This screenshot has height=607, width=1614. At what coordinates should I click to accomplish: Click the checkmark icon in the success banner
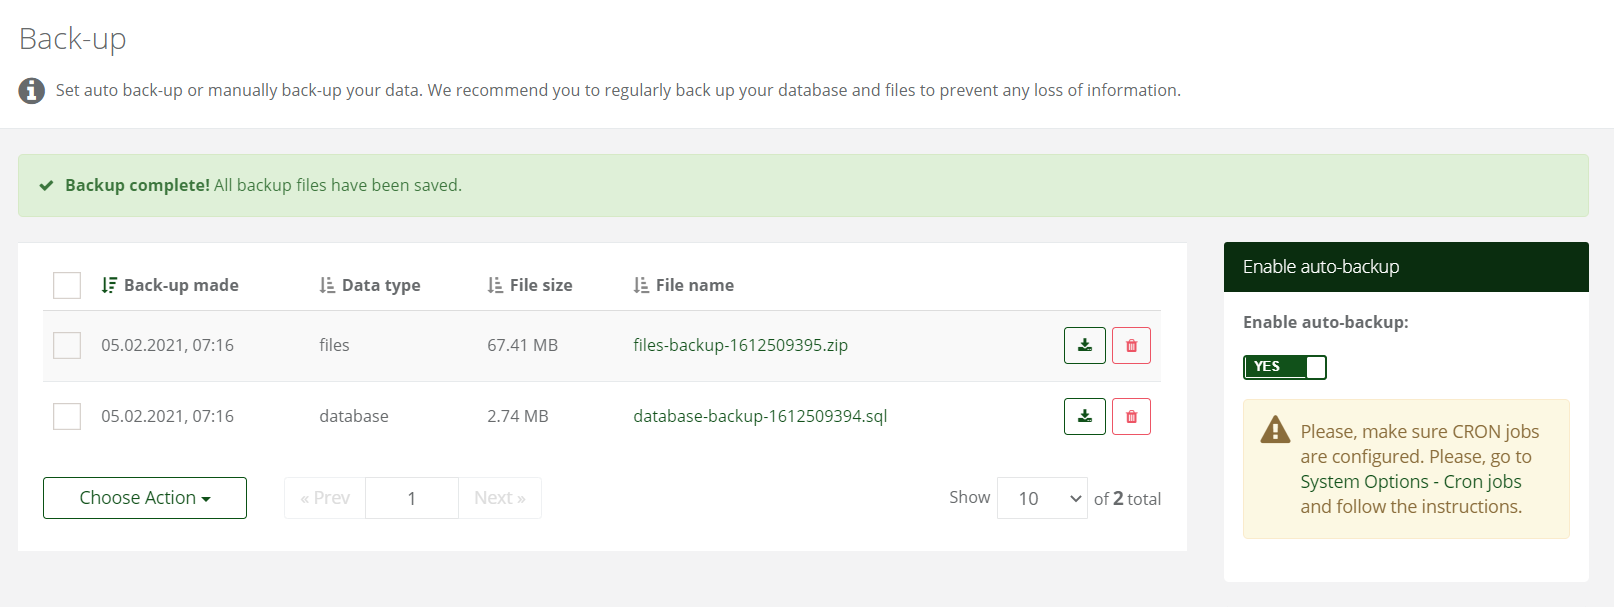pyautogui.click(x=46, y=185)
